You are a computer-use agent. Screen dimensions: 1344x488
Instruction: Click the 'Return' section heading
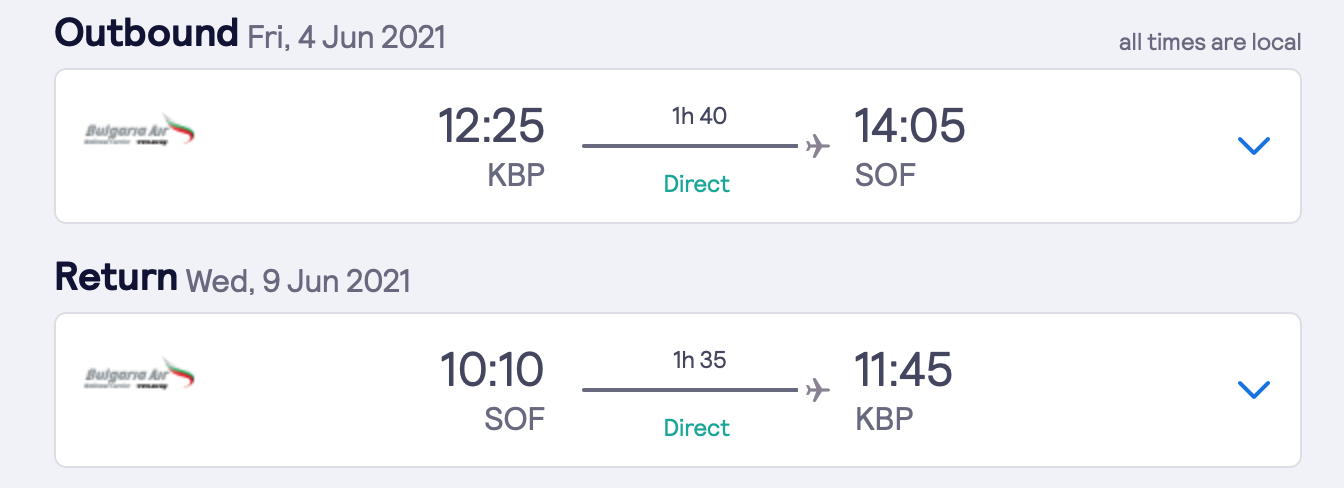(x=116, y=277)
